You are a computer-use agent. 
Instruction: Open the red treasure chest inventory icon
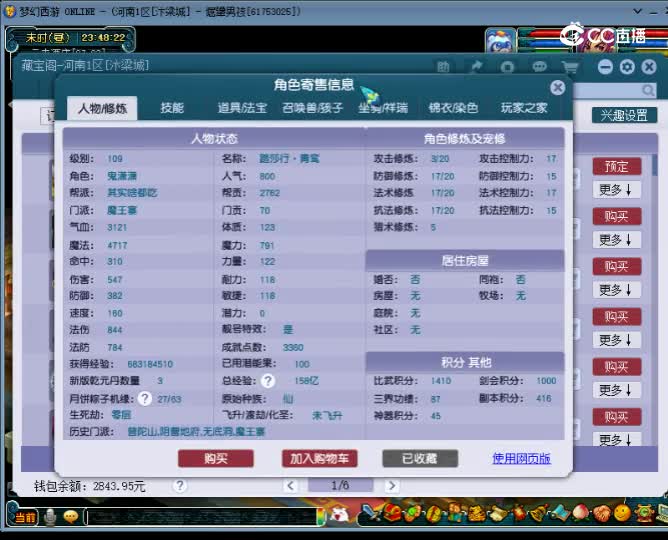point(392,513)
